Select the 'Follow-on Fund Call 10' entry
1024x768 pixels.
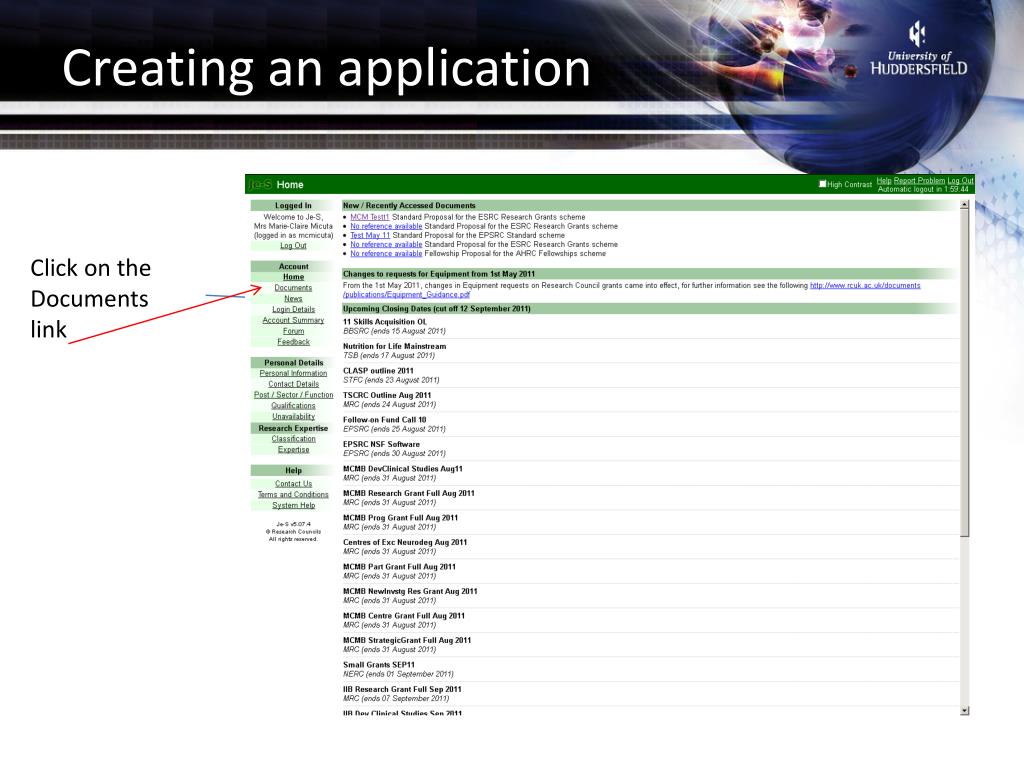coord(385,420)
